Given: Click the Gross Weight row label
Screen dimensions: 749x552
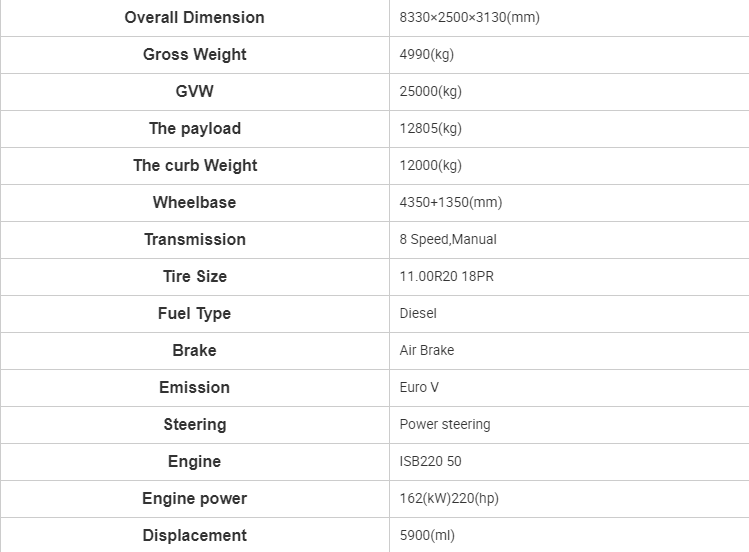Looking at the screenshot, I should (194, 54).
